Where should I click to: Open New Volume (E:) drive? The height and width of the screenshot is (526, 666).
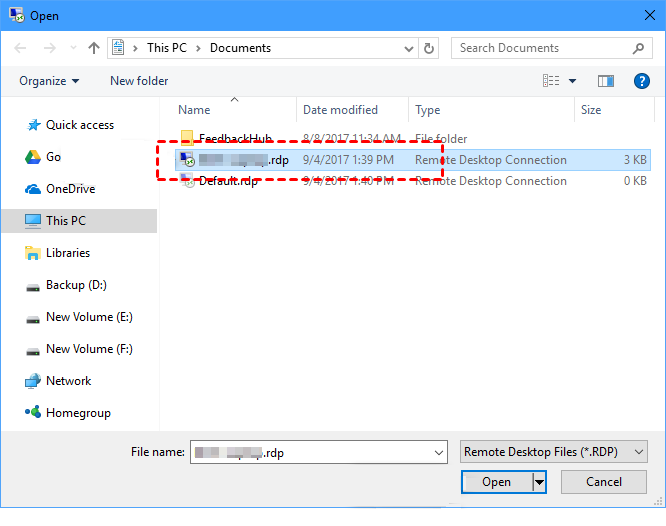(89, 317)
